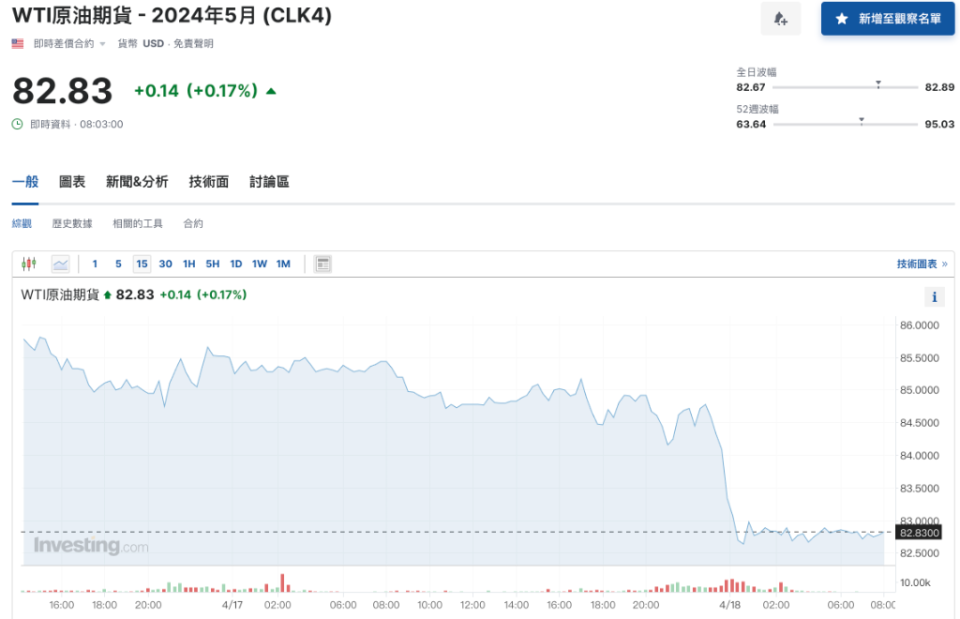
Task: Set chart interval to 1 minute
Action: point(95,264)
